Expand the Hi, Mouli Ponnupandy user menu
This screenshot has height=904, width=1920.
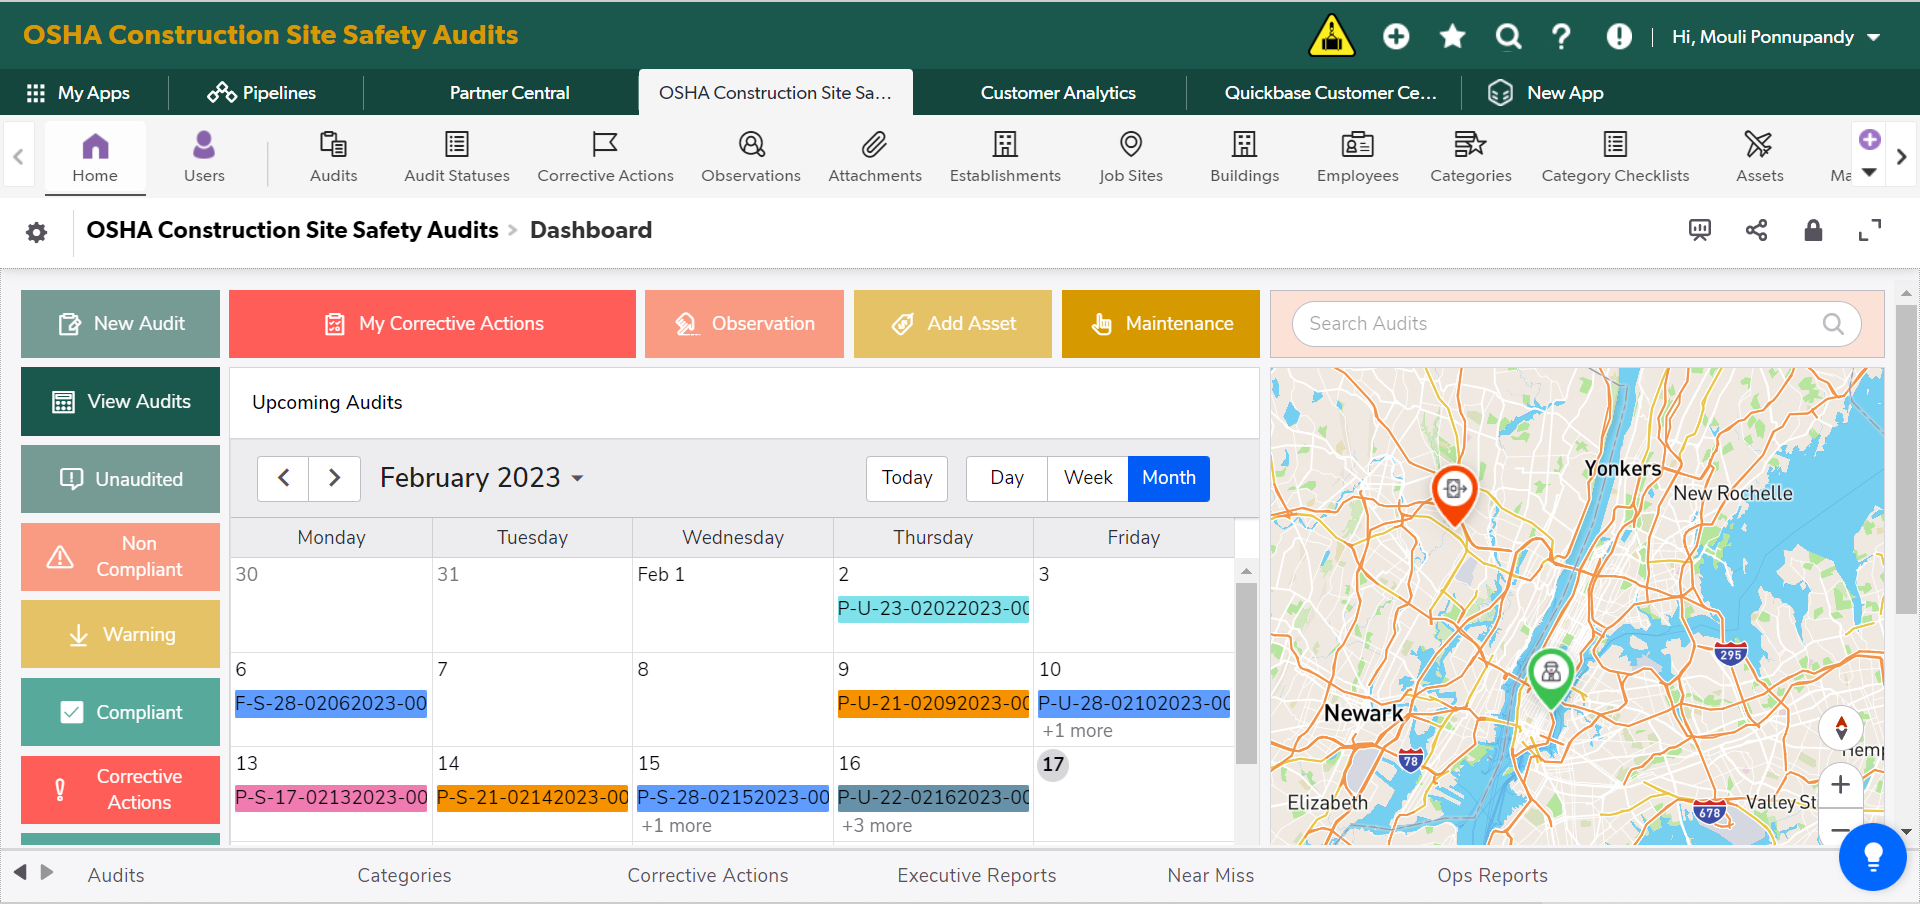pos(1776,37)
